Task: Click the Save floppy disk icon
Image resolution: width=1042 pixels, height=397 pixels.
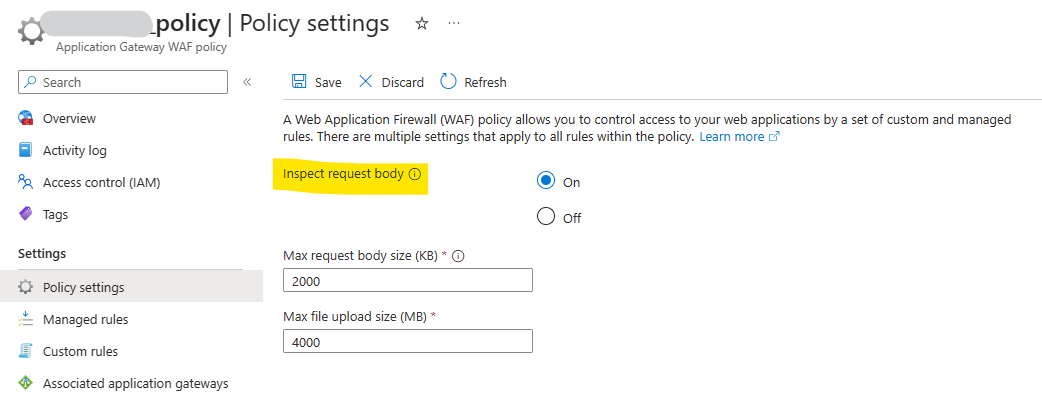Action: (x=299, y=82)
